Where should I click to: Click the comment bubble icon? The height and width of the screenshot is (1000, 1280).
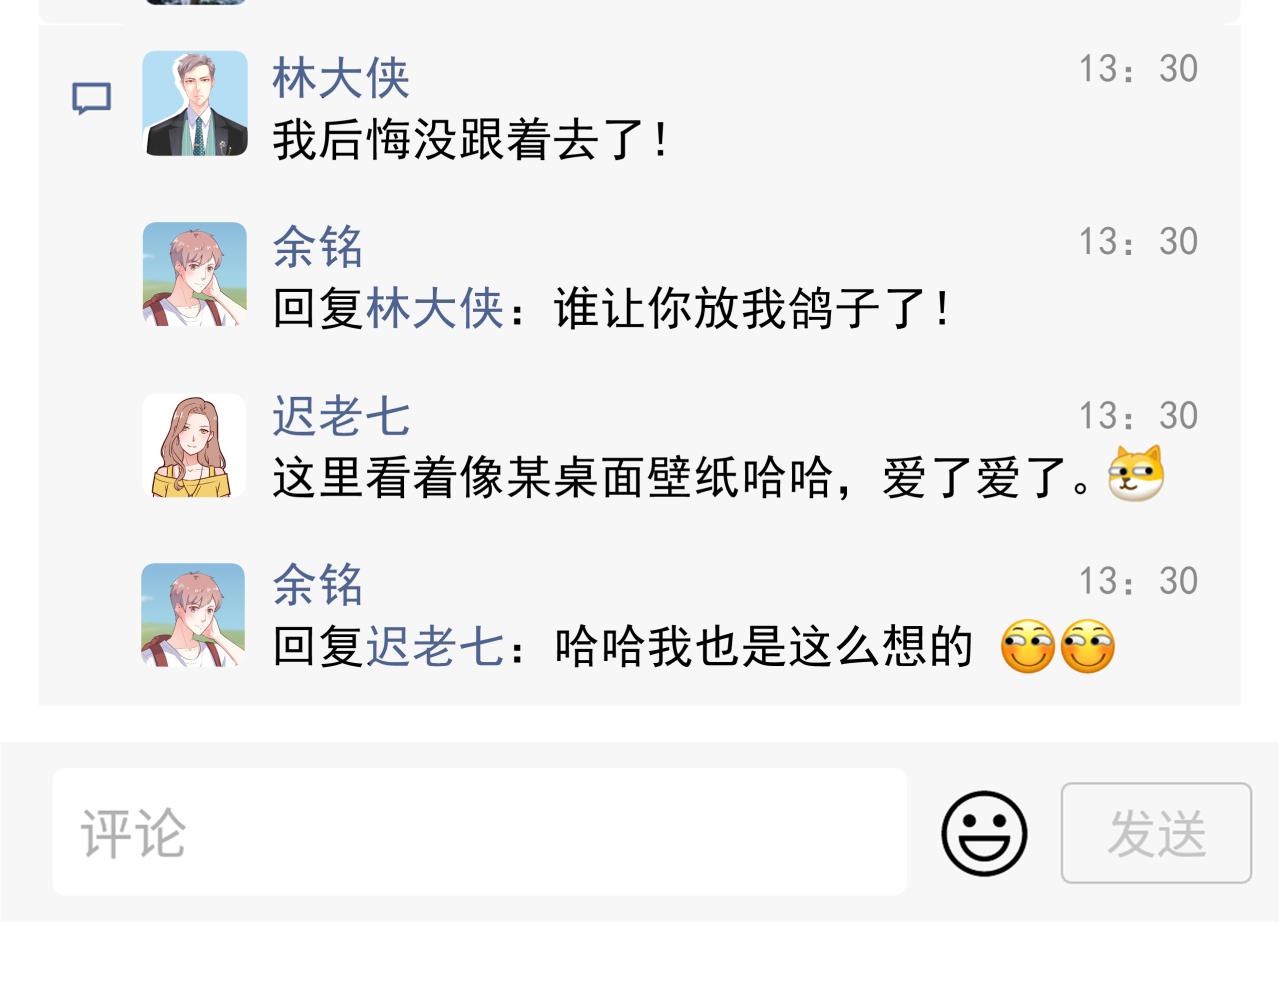click(x=91, y=99)
